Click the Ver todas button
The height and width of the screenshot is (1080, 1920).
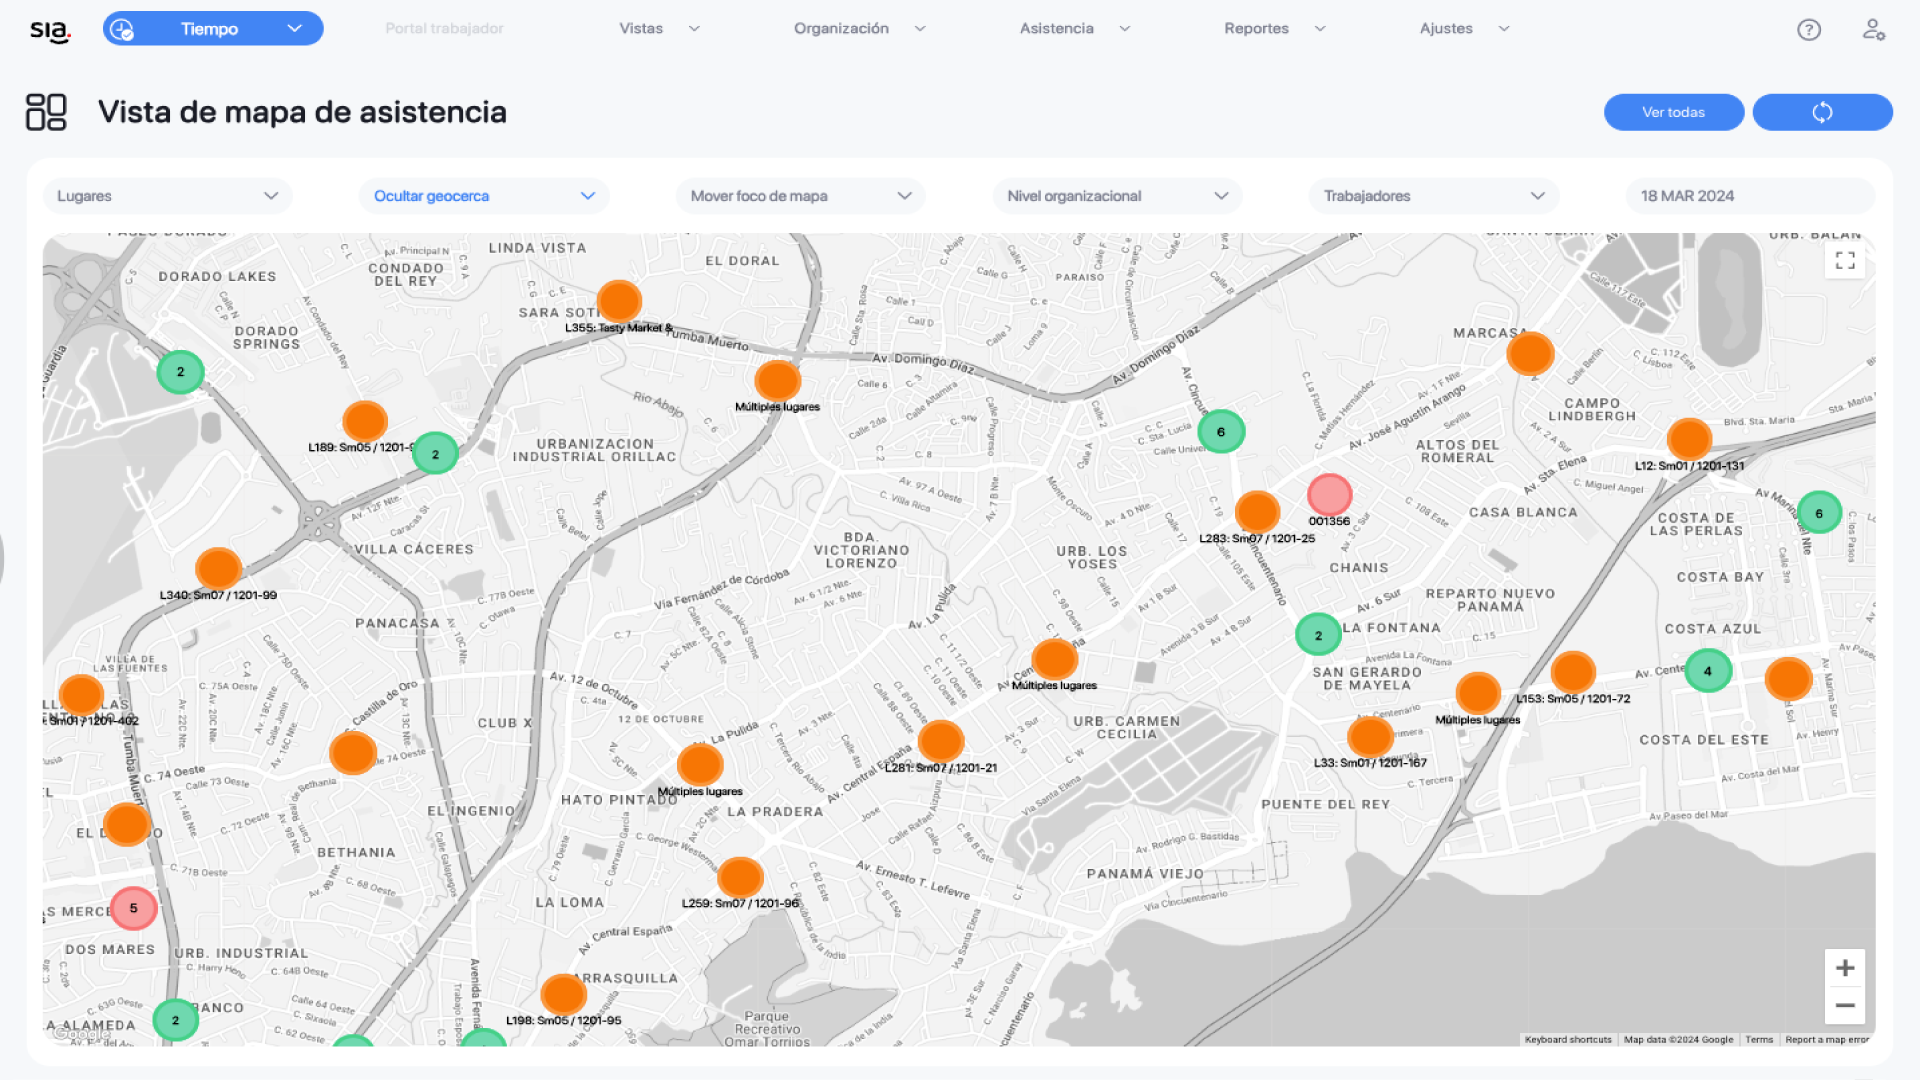[x=1673, y=112]
